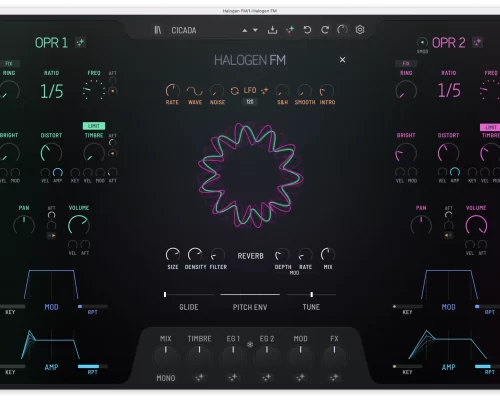Click the OPR 2 RING knob
Image resolution: width=500 pixels, height=400 pixels.
click(406, 91)
